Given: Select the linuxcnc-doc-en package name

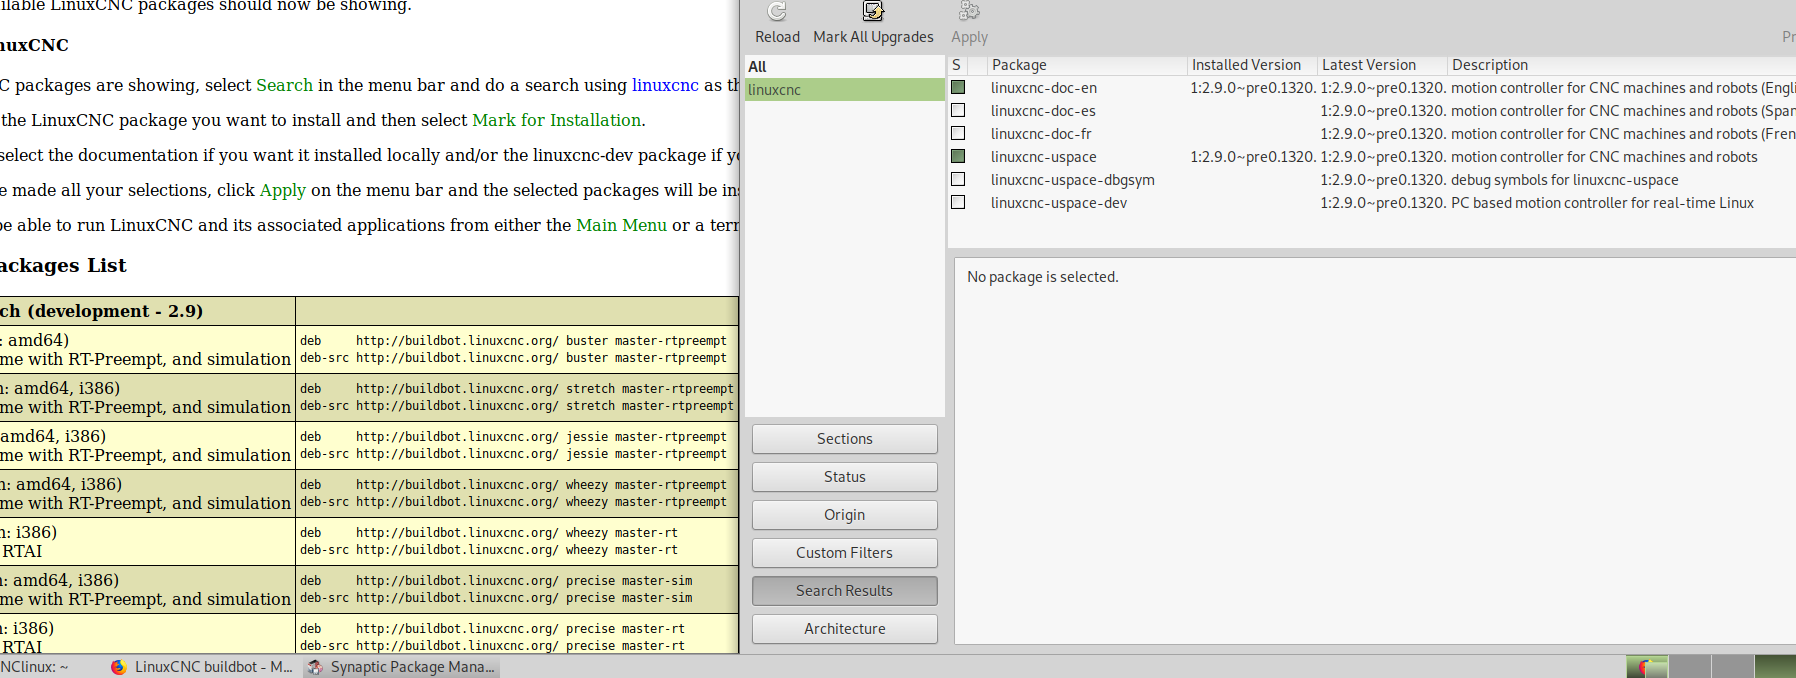Looking at the screenshot, I should [1044, 88].
